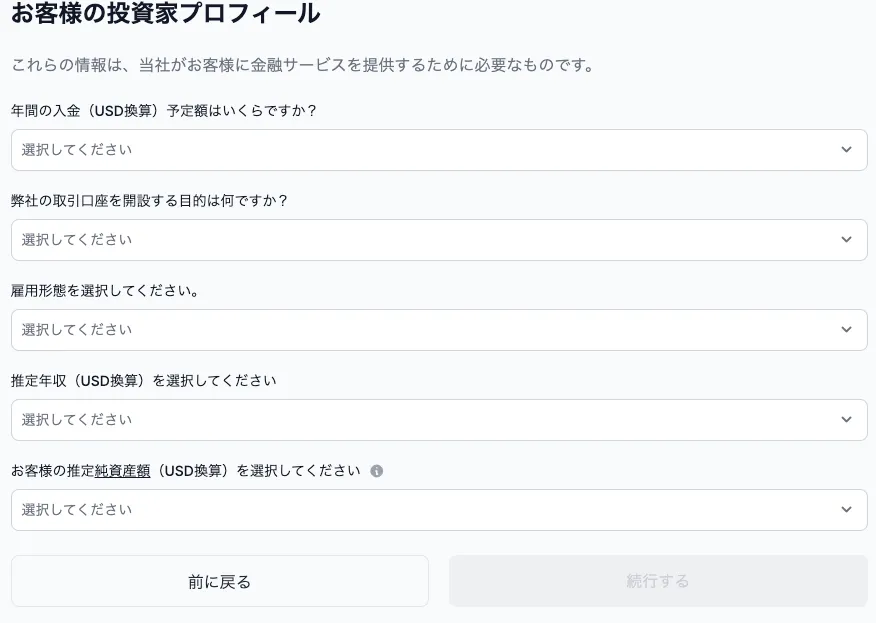Open the 推定年収 selection dropdown
876x623 pixels.
click(x=440, y=420)
